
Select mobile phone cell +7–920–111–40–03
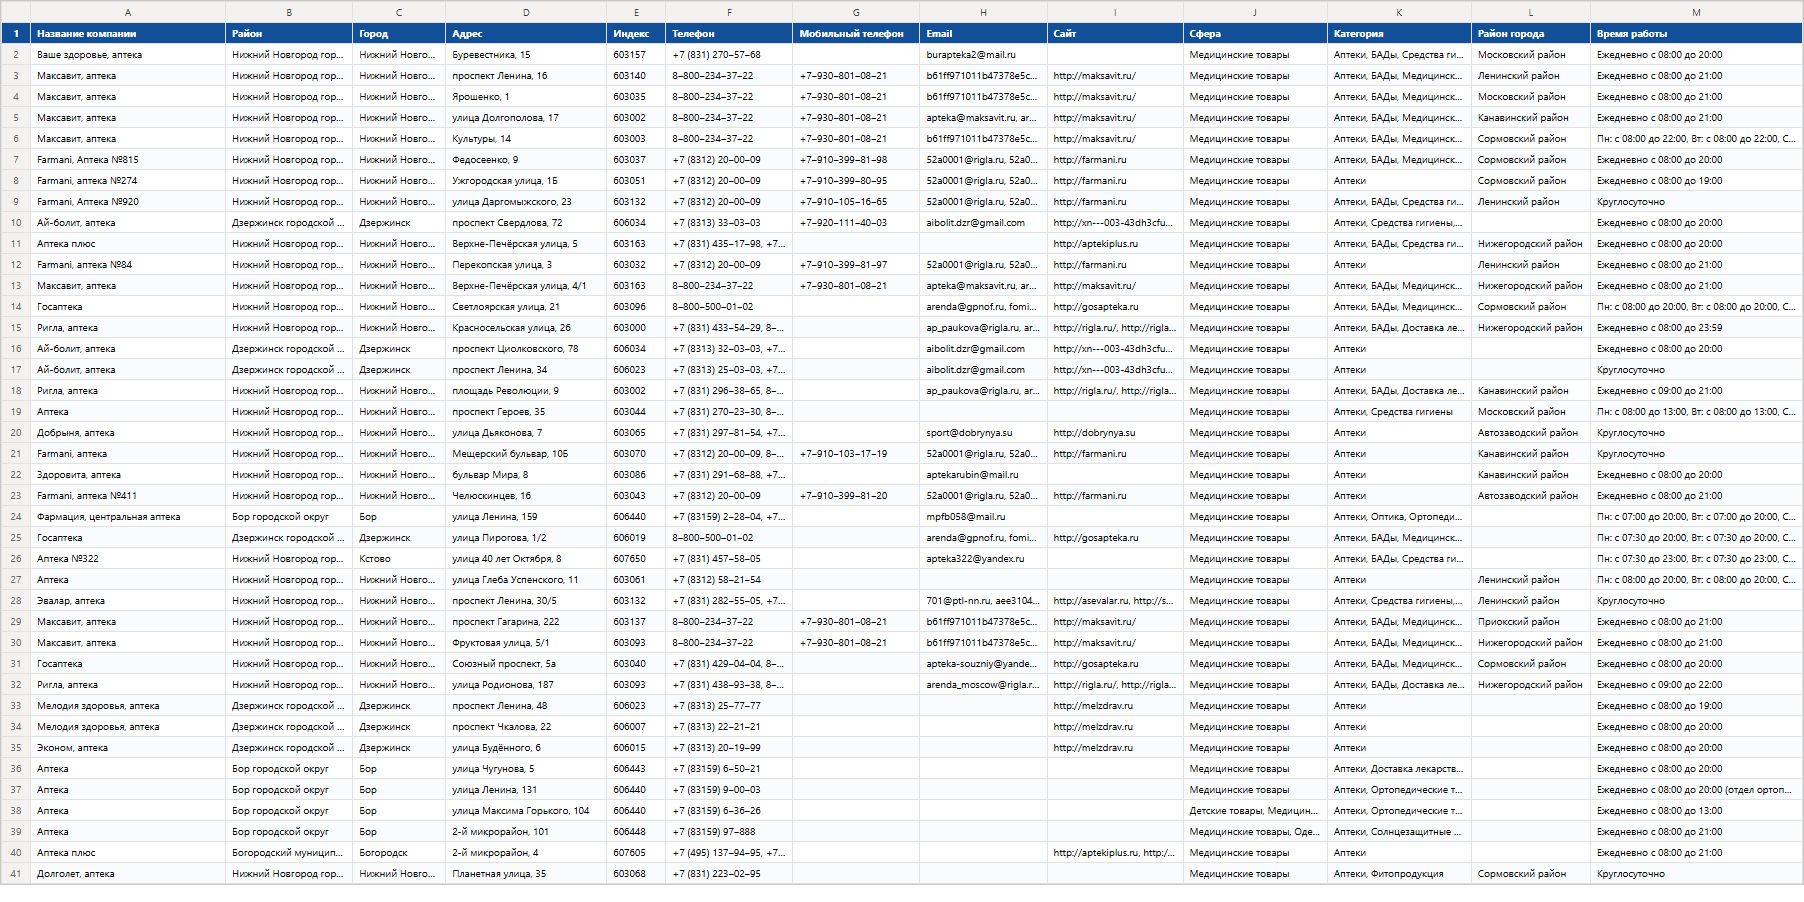pos(856,223)
